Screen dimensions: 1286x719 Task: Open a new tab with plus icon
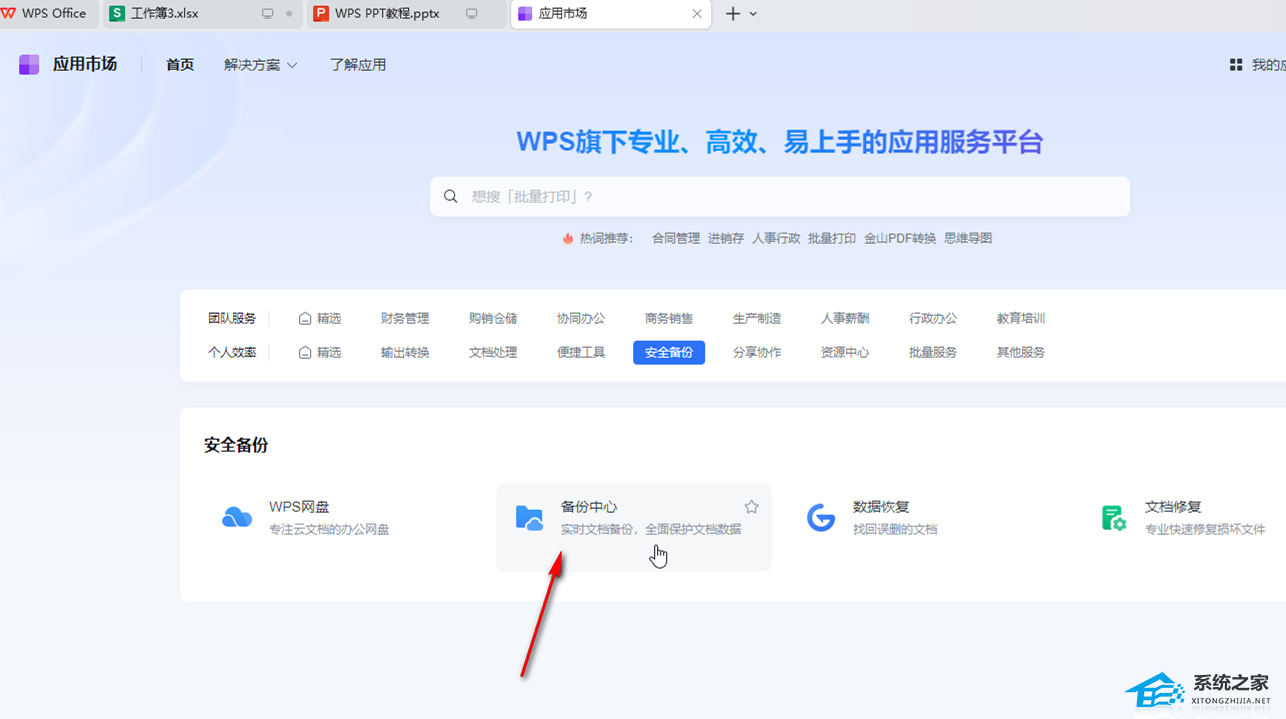733,14
